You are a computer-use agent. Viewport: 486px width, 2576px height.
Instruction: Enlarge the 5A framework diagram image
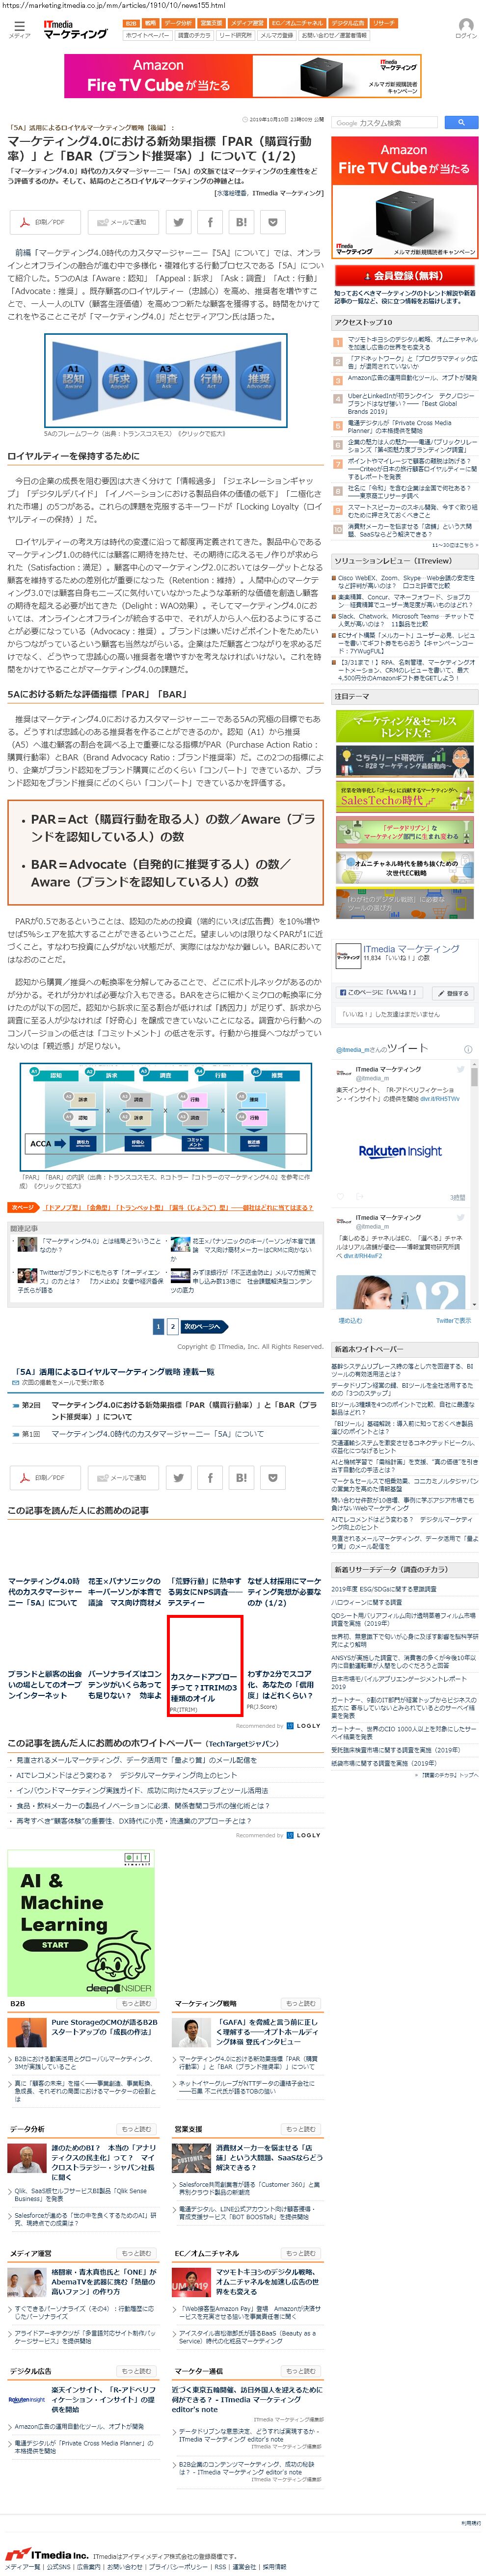point(165,381)
